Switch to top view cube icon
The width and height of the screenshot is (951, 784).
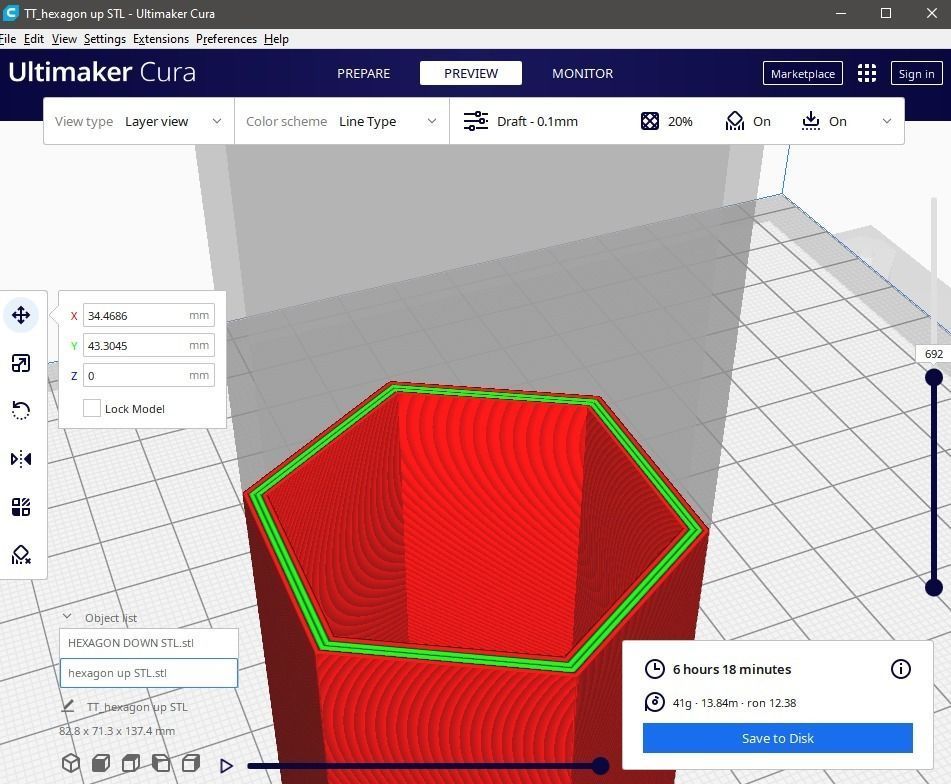[131, 763]
